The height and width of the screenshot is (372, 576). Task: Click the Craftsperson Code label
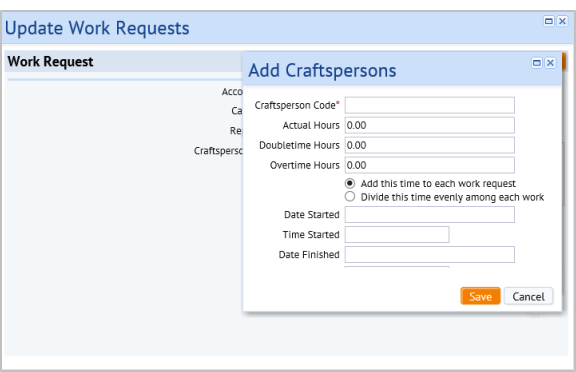(x=297, y=105)
